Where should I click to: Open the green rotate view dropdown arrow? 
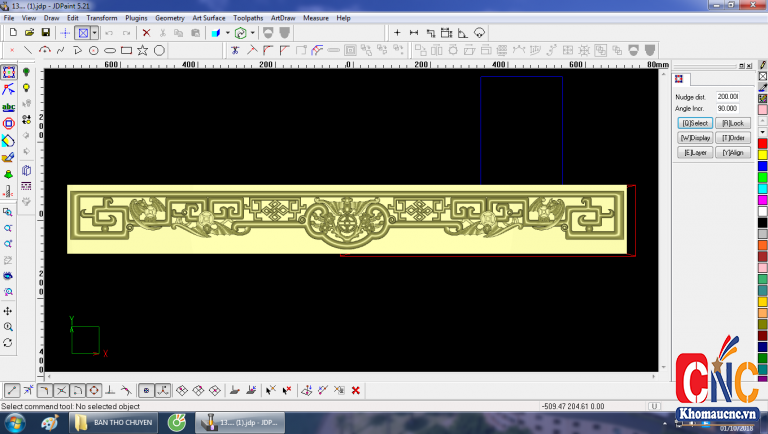point(253,33)
